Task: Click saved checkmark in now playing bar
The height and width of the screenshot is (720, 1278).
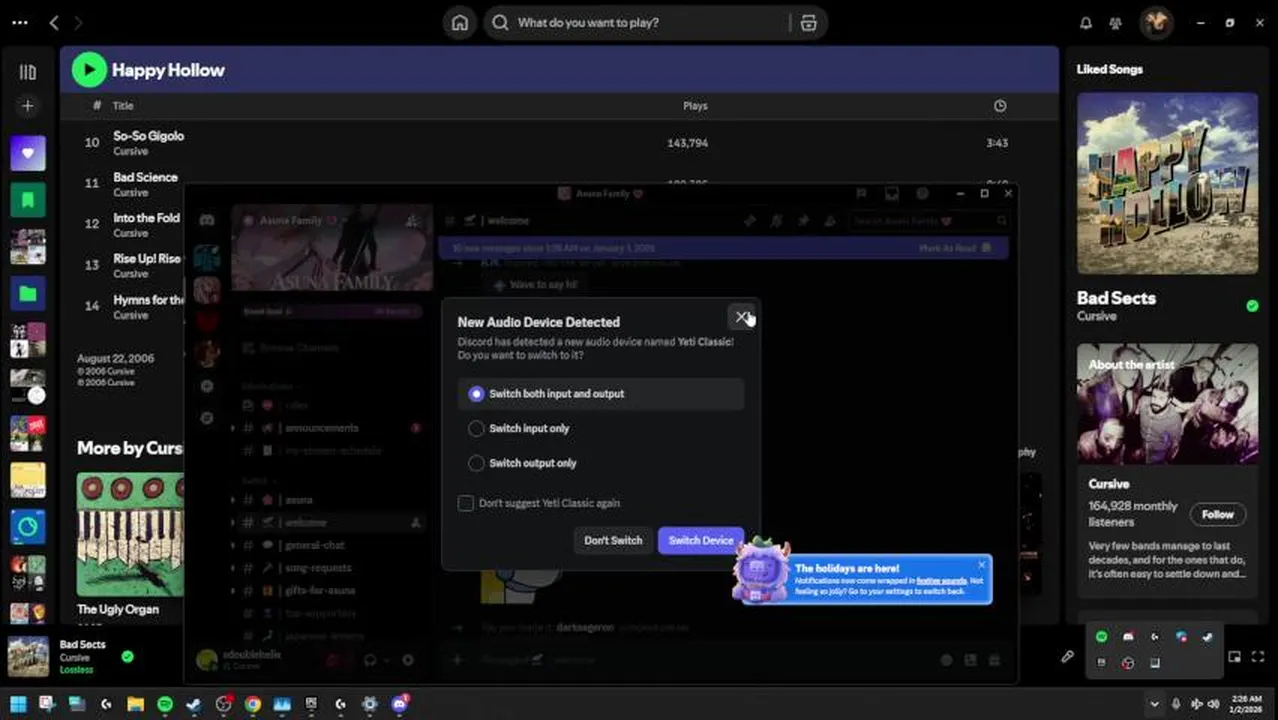Action: pyautogui.click(x=127, y=657)
